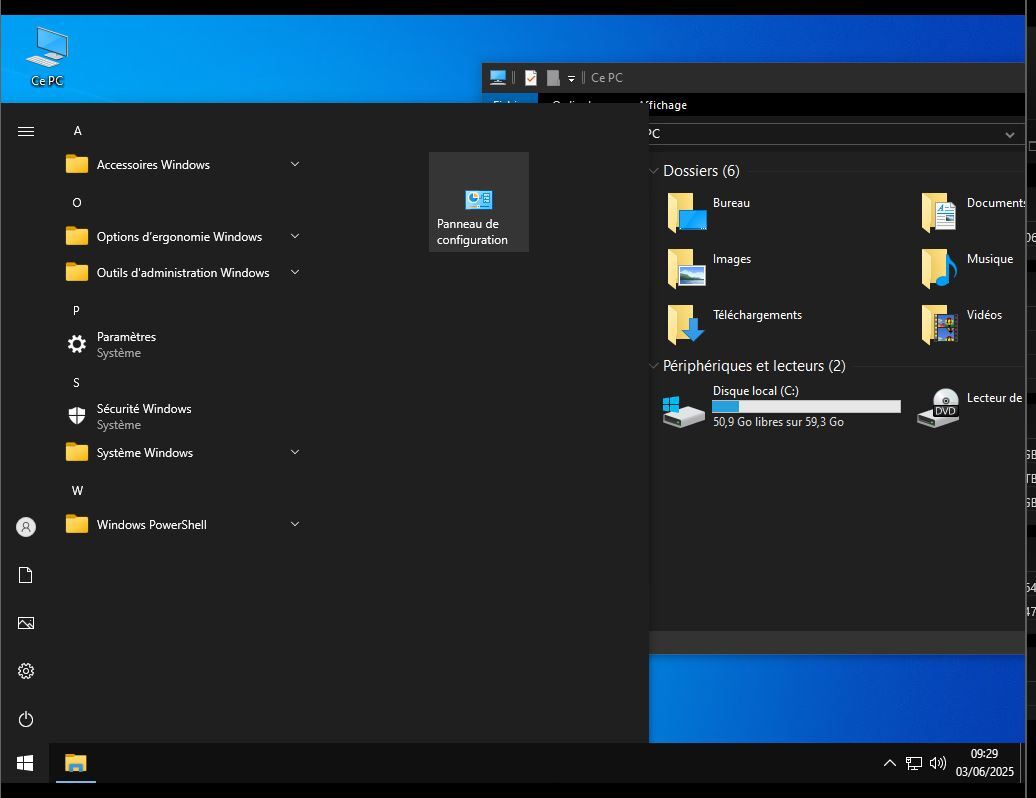The width and height of the screenshot is (1036, 798).
Task: Click the Windows Start button
Action: pos(25,763)
